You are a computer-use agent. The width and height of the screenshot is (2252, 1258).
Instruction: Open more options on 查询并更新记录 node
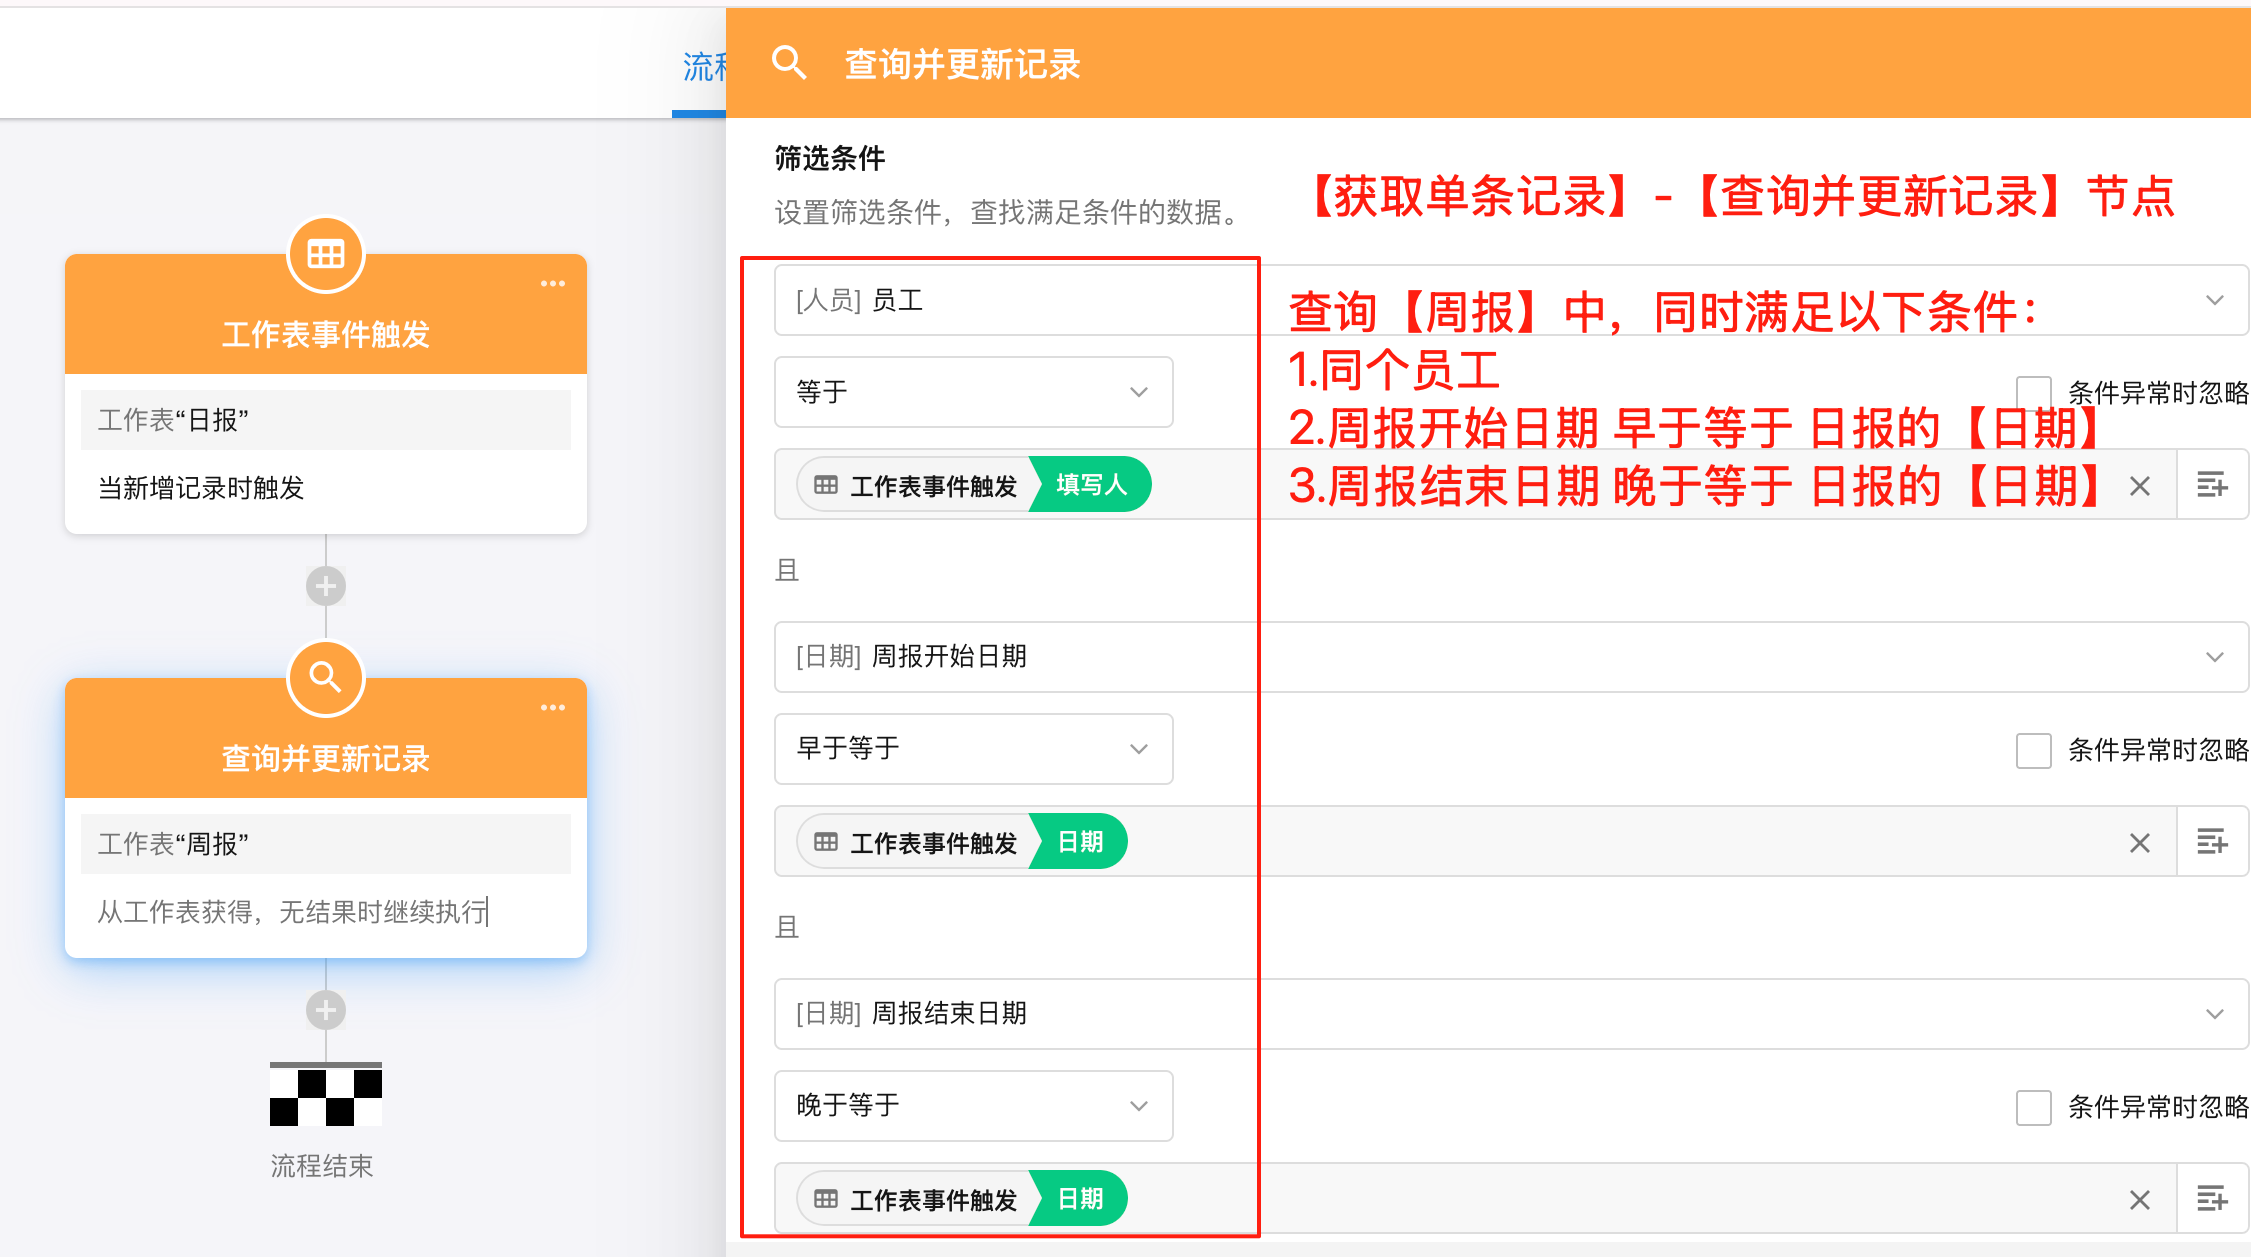(x=553, y=708)
